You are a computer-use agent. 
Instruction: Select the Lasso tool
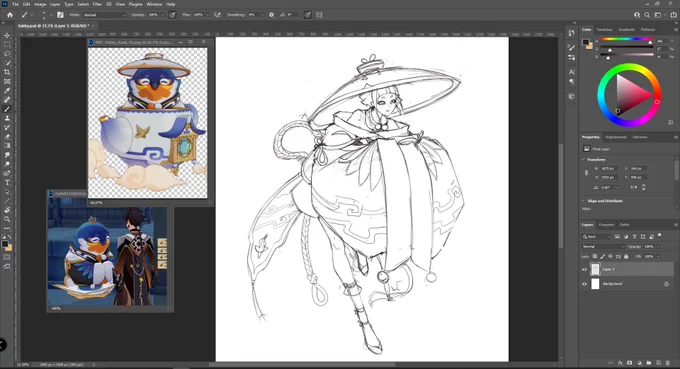7,54
